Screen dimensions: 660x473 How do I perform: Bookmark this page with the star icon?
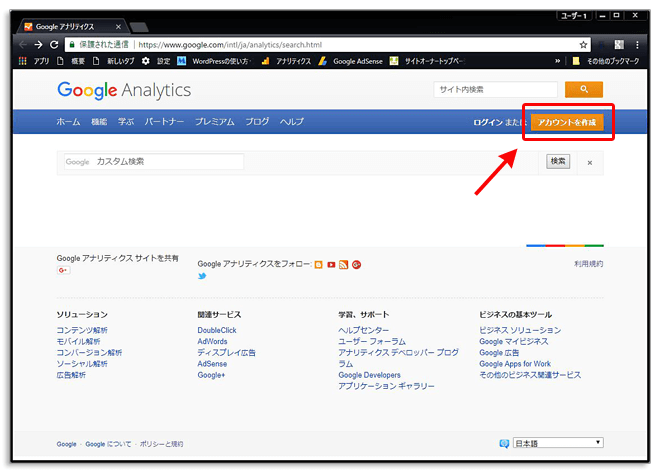tap(583, 45)
